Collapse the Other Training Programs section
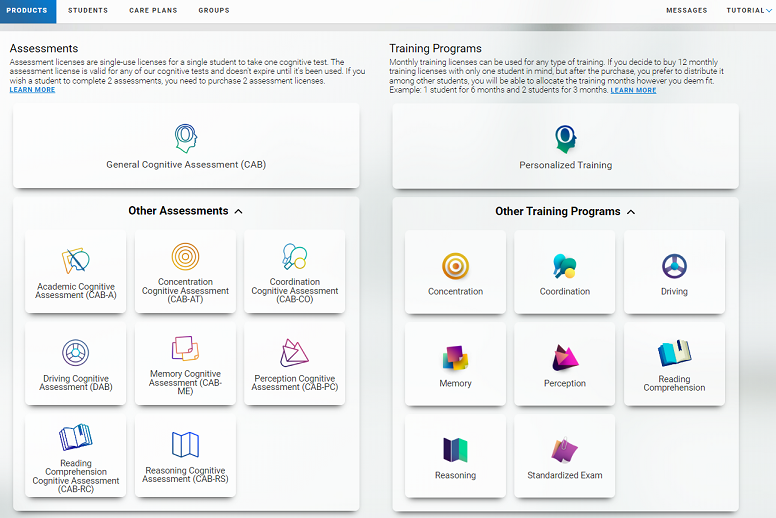Image resolution: width=776 pixels, height=518 pixels. [629, 212]
